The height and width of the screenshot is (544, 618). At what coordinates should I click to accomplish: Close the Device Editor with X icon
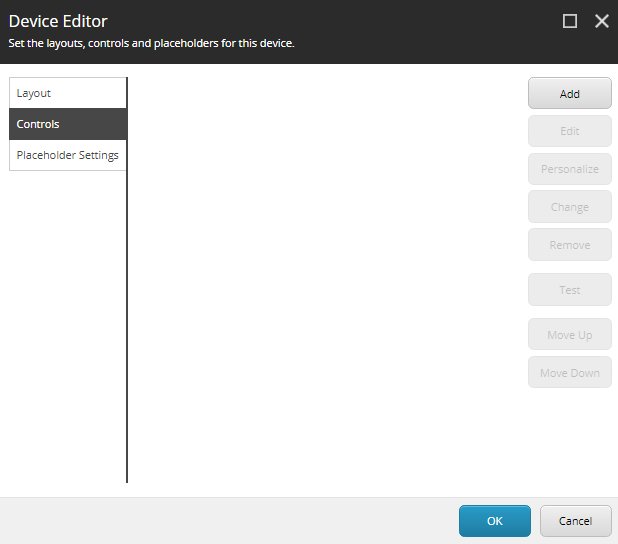coord(601,21)
